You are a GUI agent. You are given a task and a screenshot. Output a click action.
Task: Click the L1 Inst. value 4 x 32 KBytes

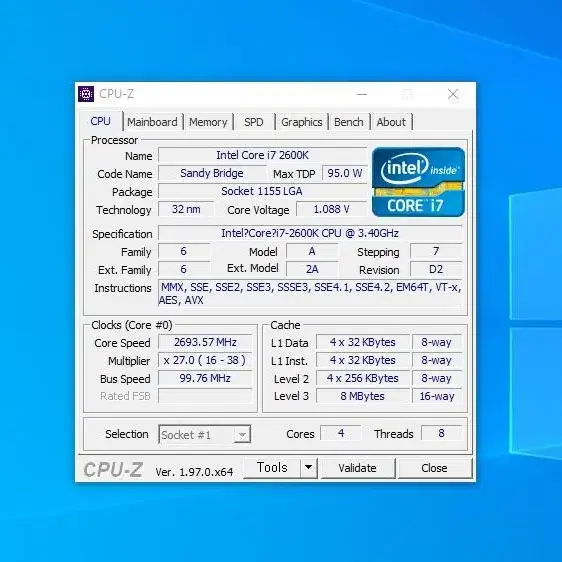(x=363, y=360)
